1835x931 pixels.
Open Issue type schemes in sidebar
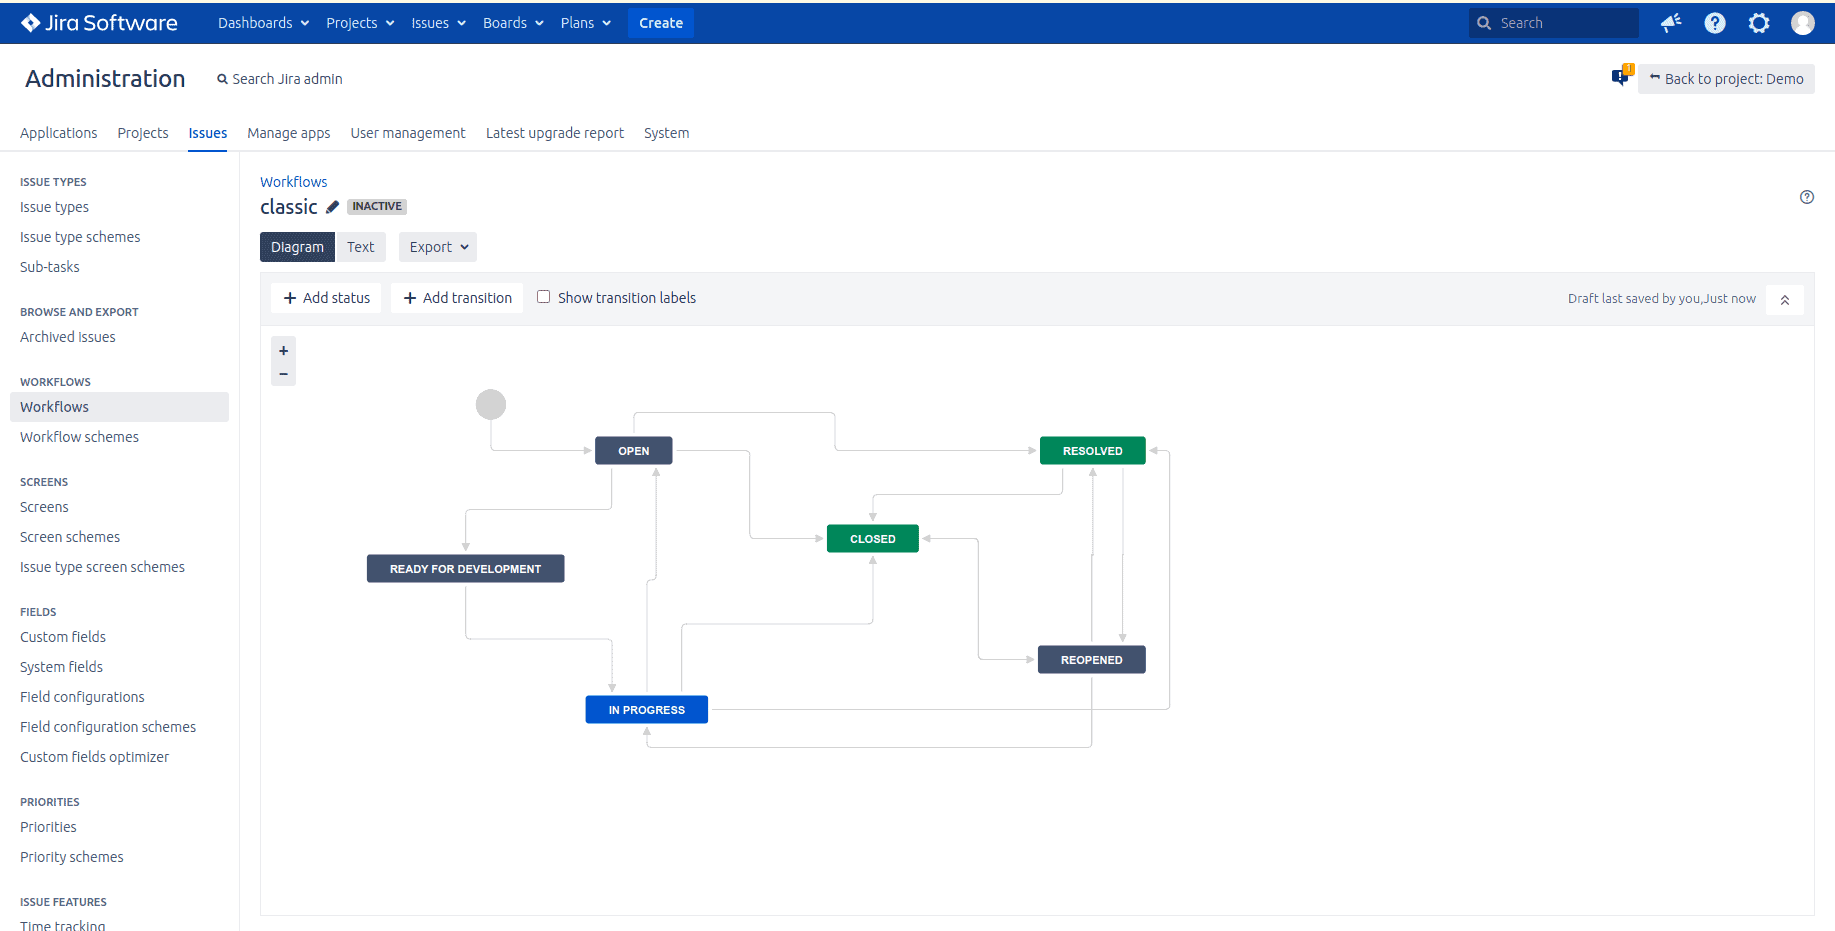80,237
